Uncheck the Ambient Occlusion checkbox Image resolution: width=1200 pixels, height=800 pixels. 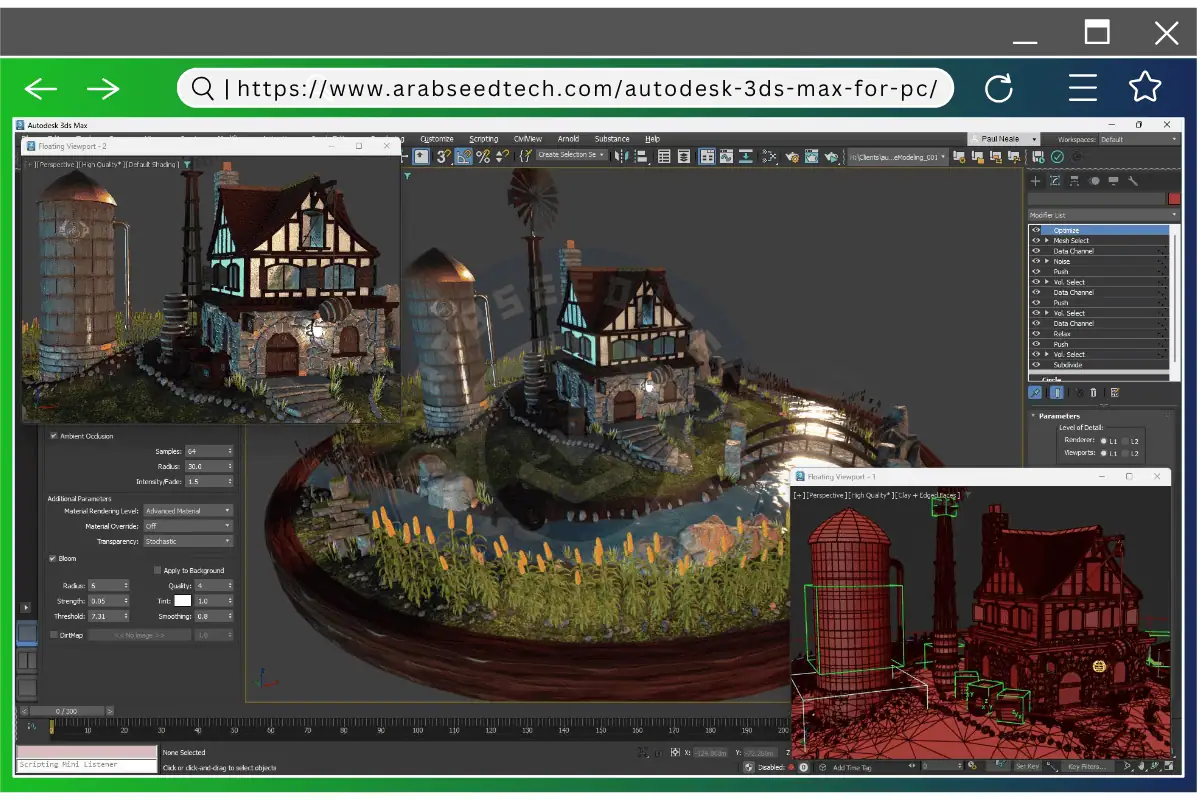click(54, 436)
